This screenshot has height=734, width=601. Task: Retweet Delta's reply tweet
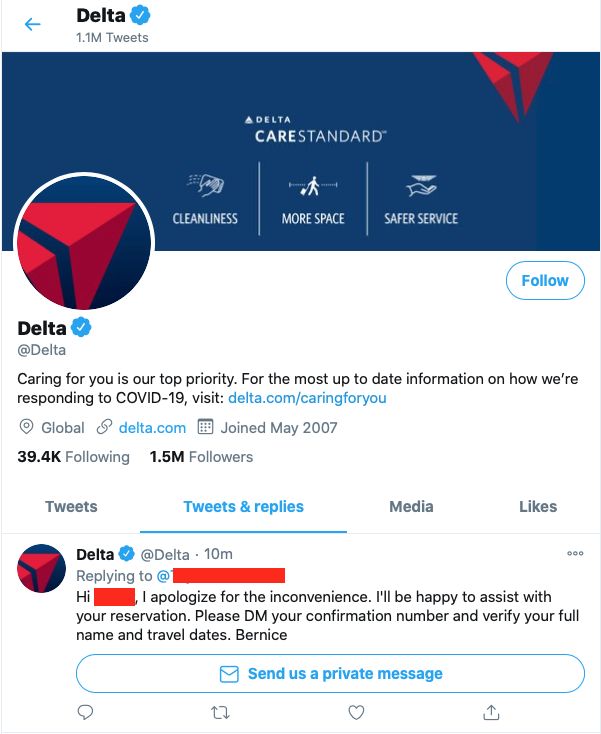[x=220, y=712]
